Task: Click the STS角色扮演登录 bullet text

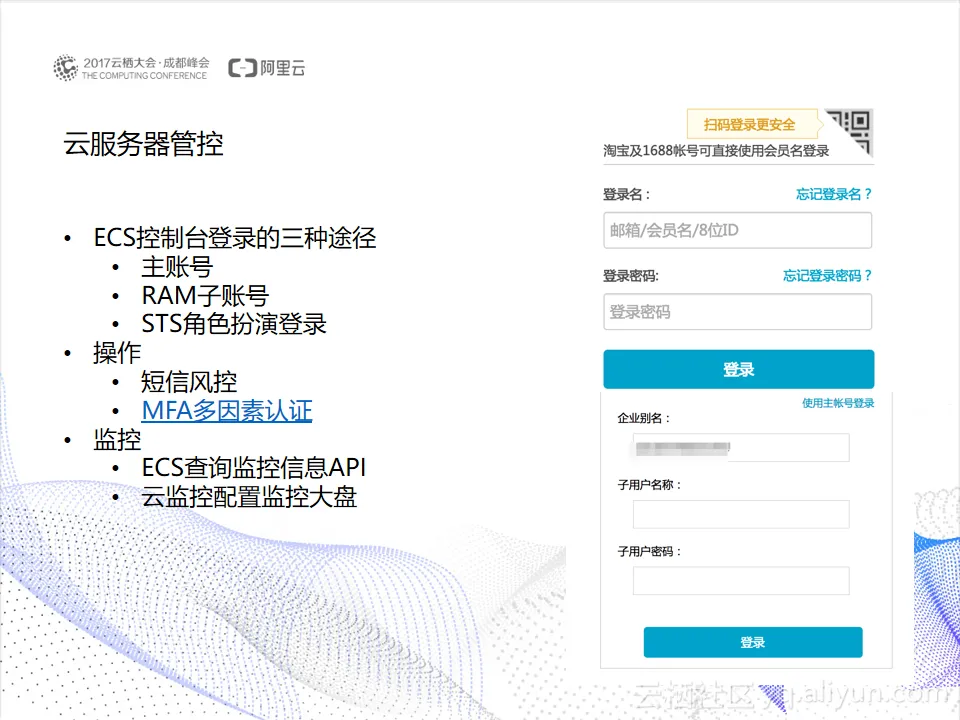Action: (234, 324)
